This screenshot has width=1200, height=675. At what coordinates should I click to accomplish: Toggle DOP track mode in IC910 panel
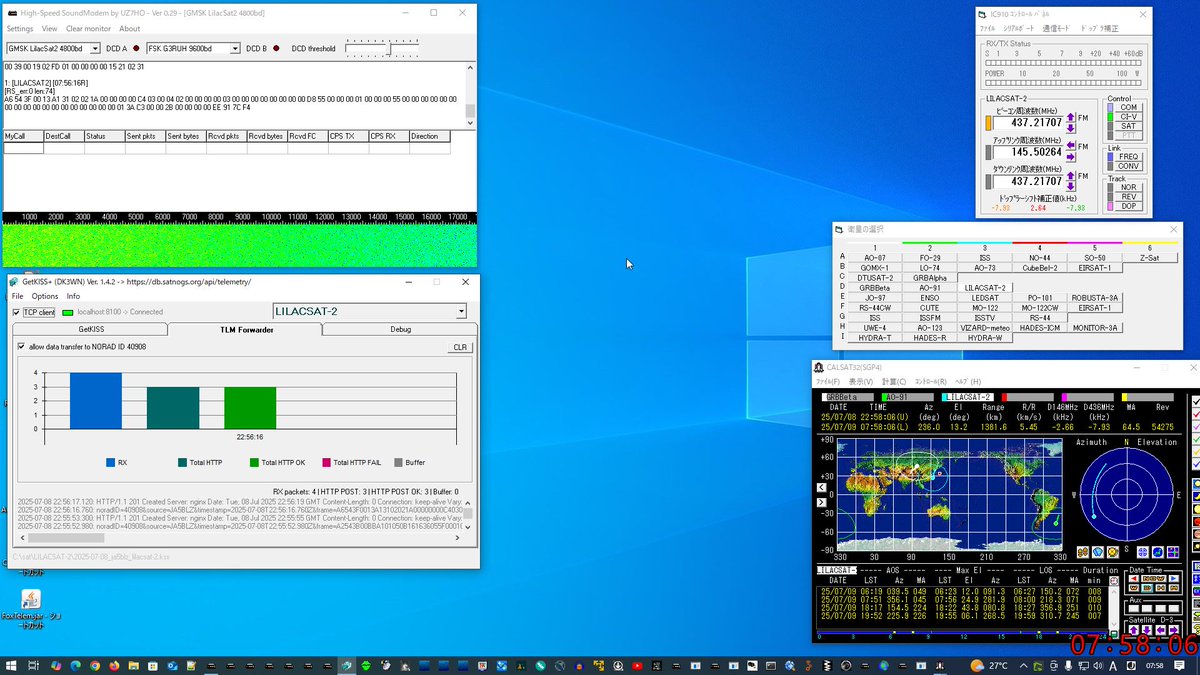[x=1128, y=206]
